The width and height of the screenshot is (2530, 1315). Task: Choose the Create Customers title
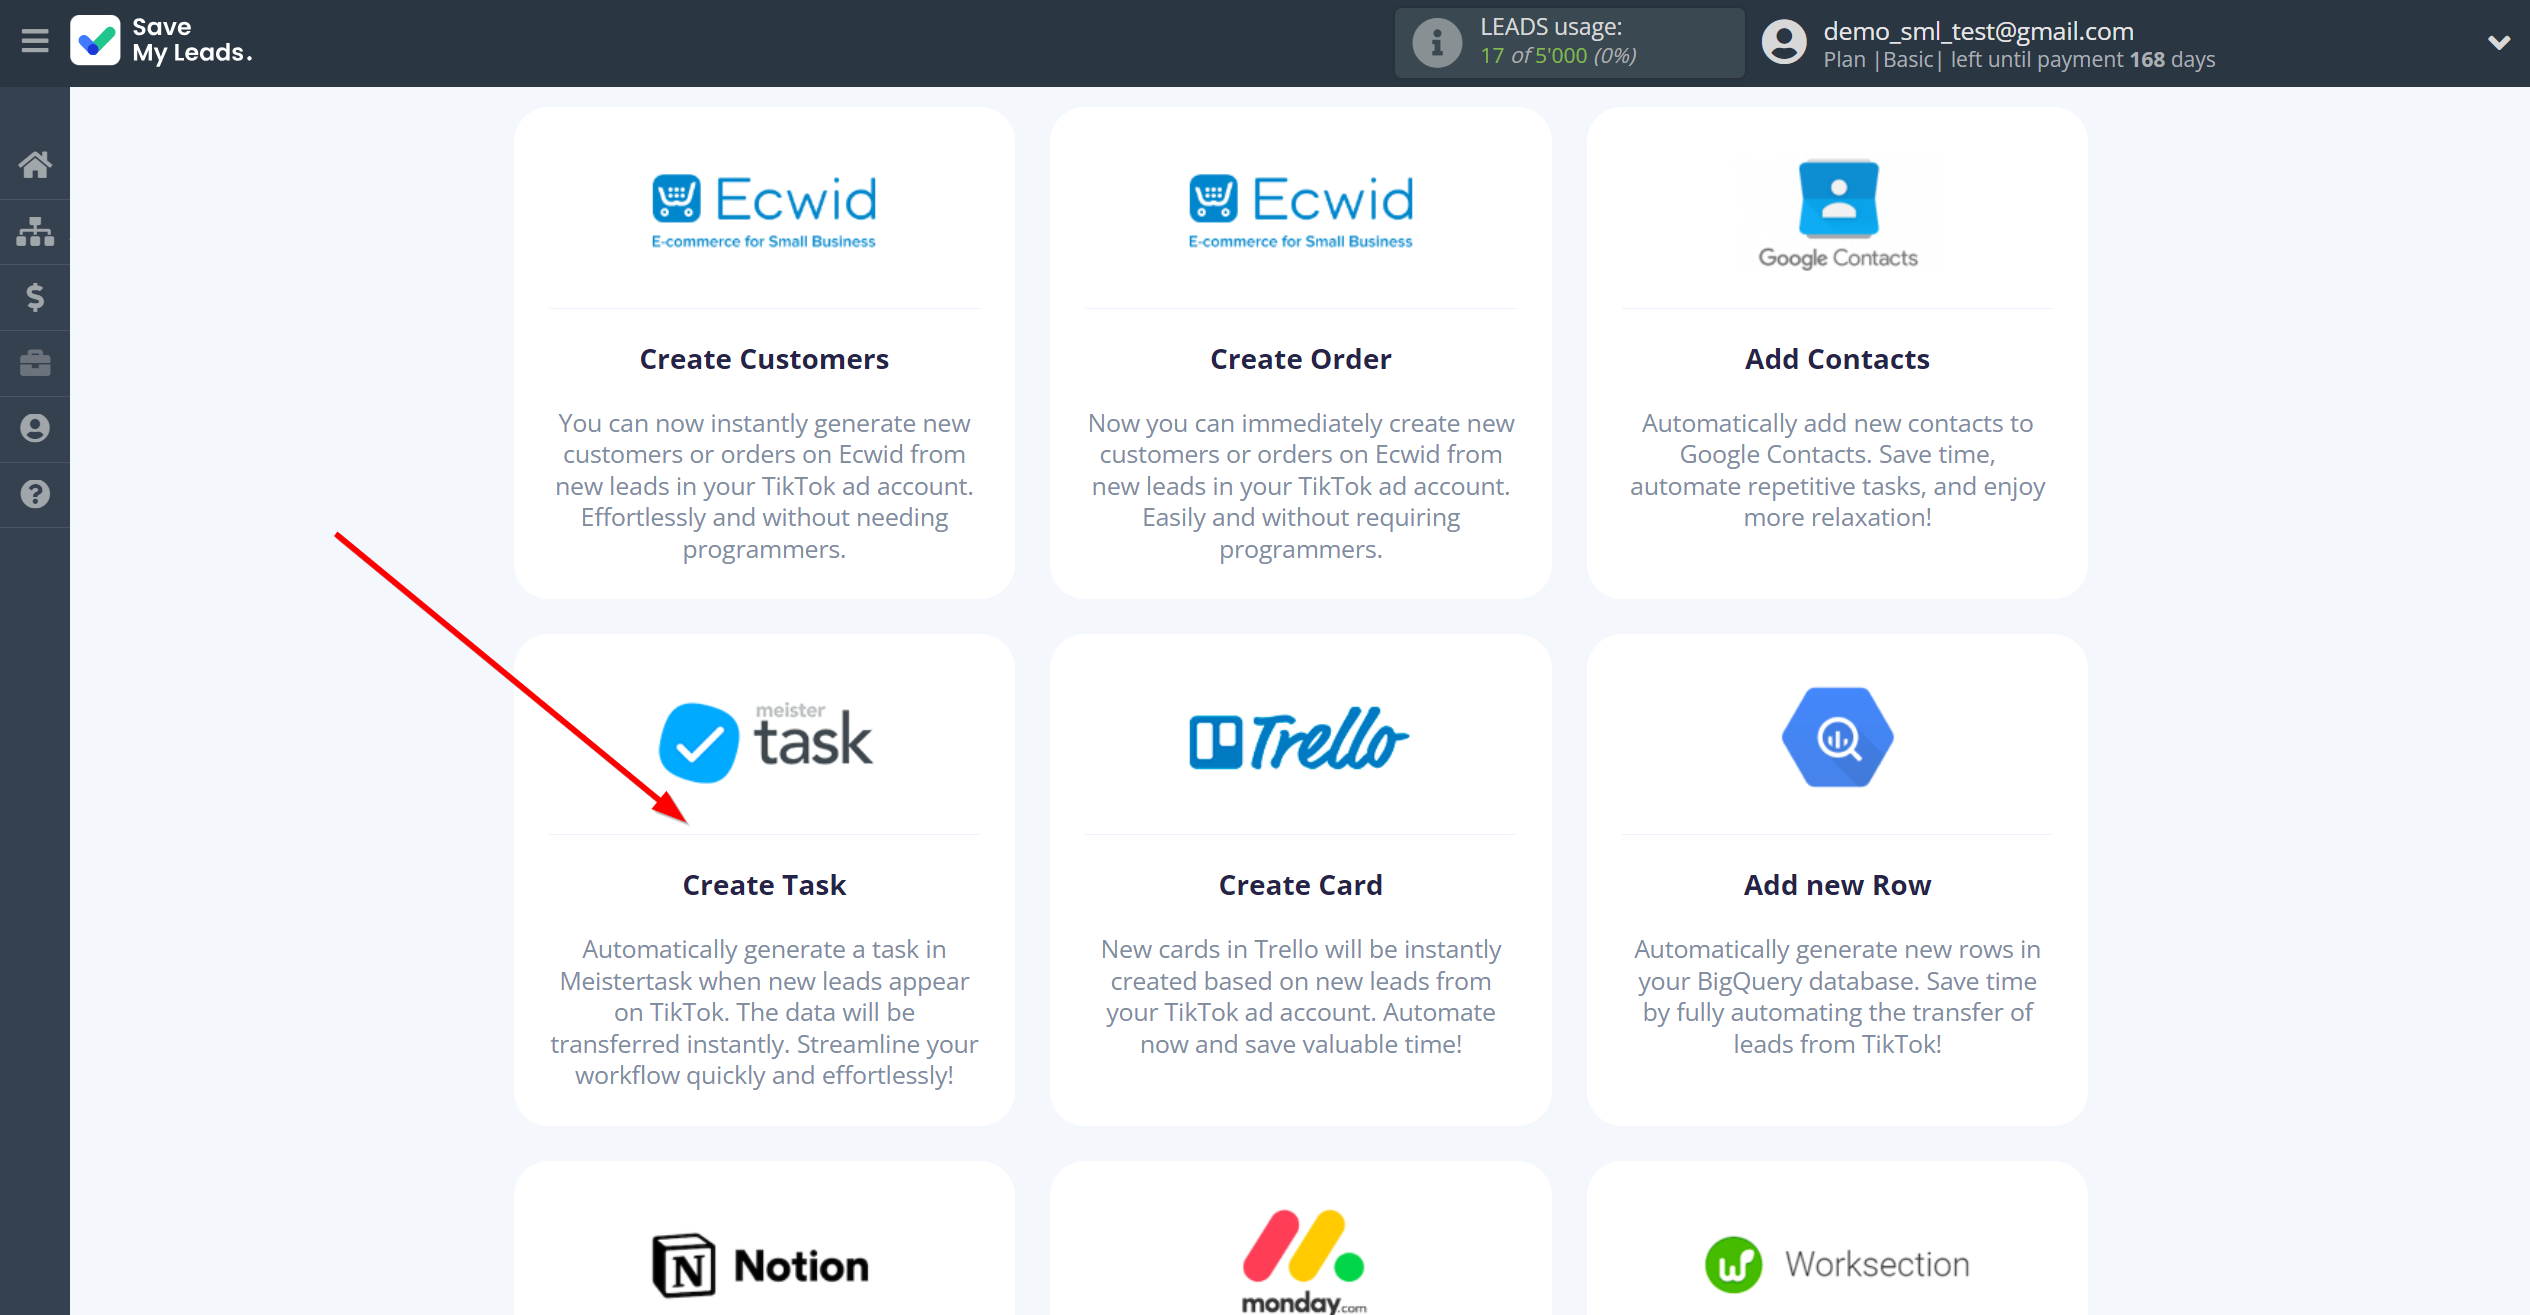[764, 359]
